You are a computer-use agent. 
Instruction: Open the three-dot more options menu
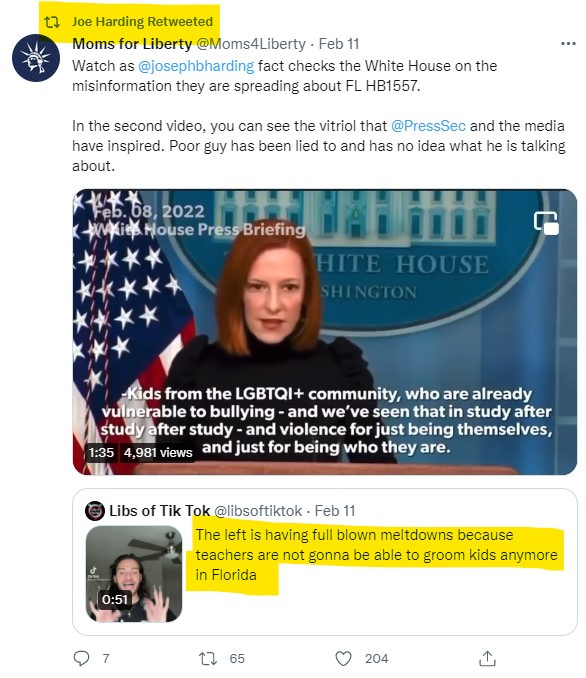(568, 44)
